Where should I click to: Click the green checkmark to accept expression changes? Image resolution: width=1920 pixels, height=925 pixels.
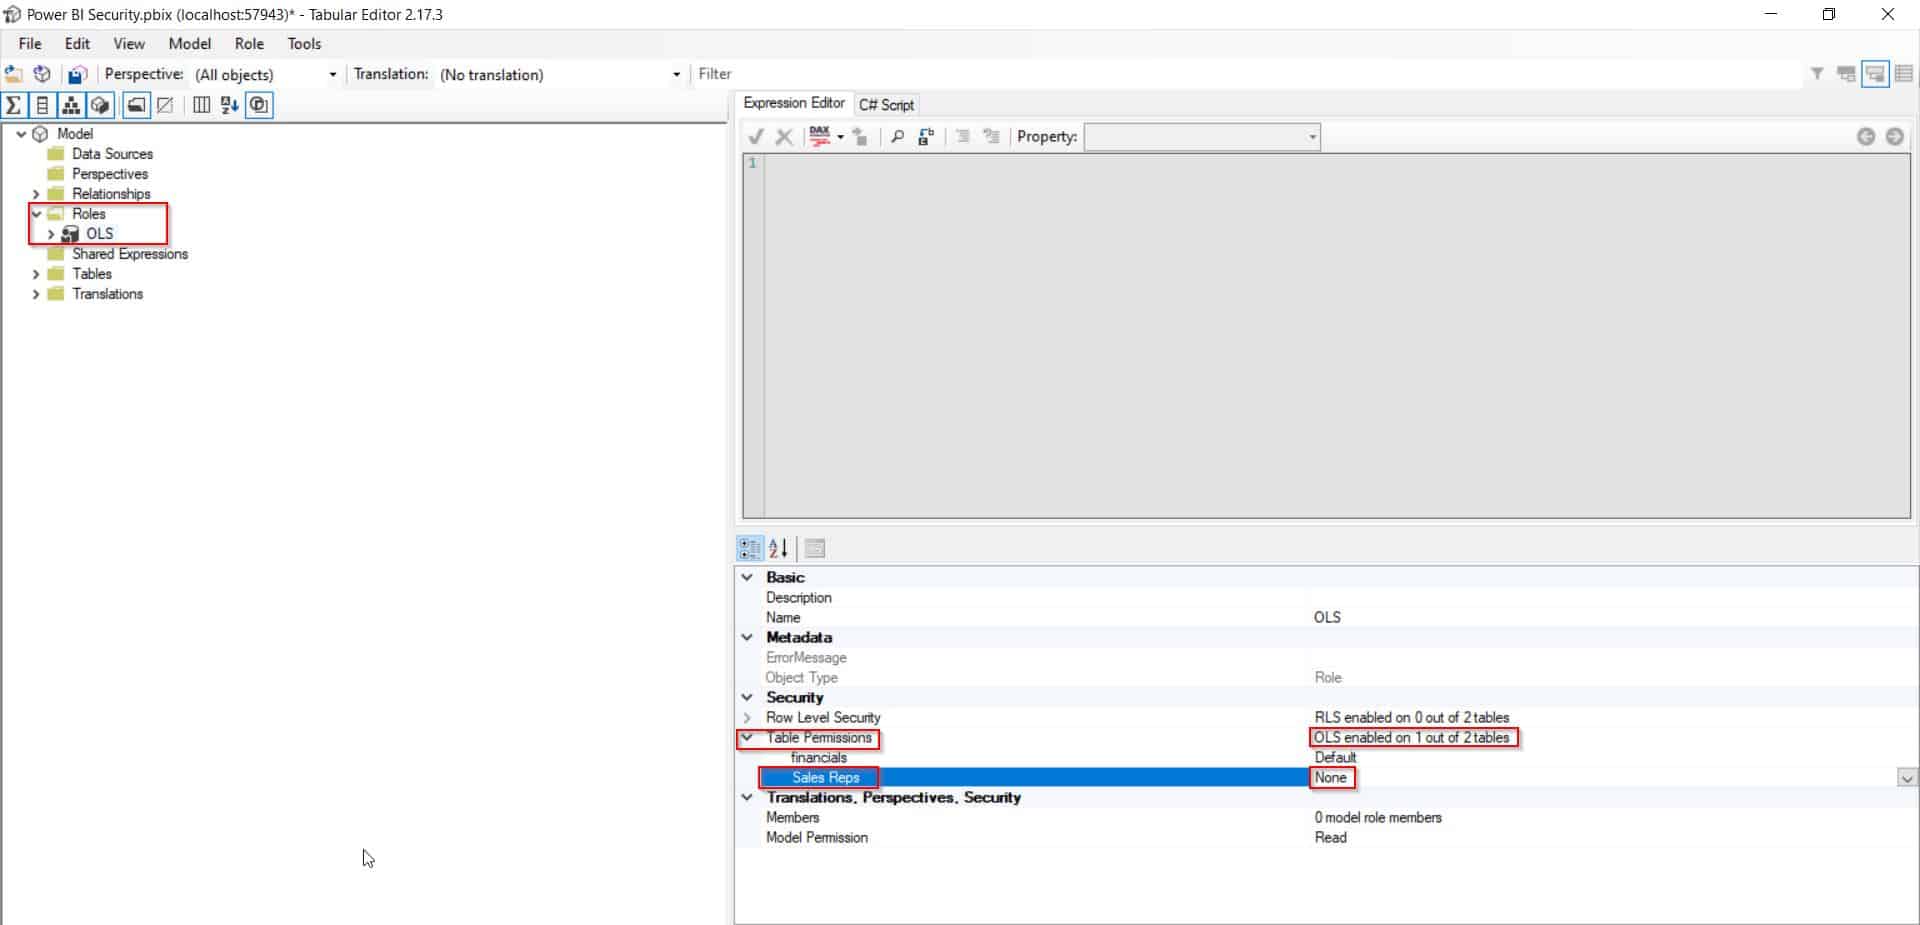click(756, 137)
